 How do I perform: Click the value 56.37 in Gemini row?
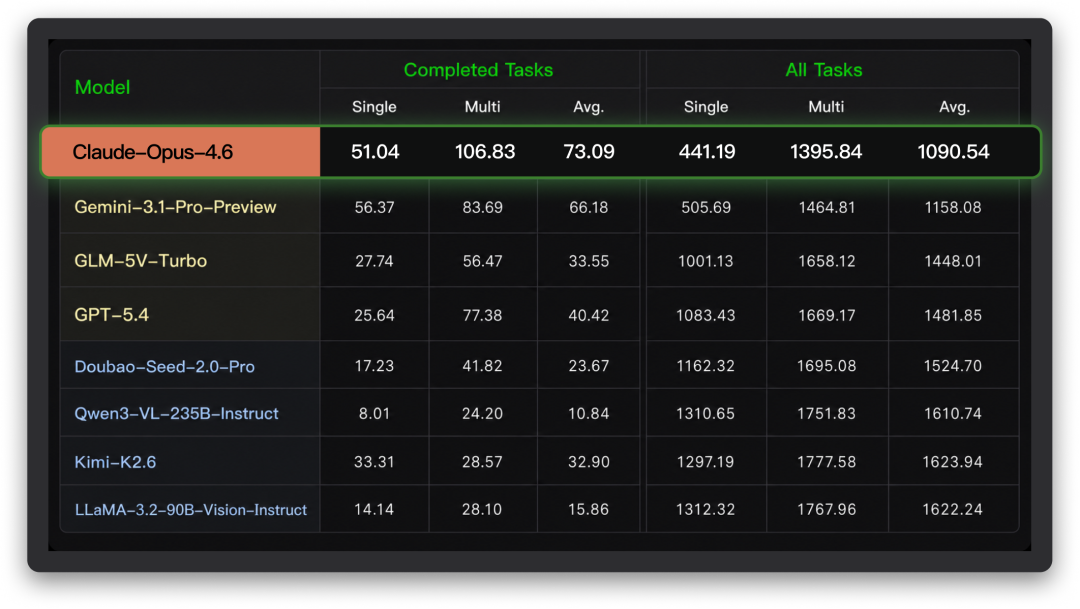click(375, 207)
